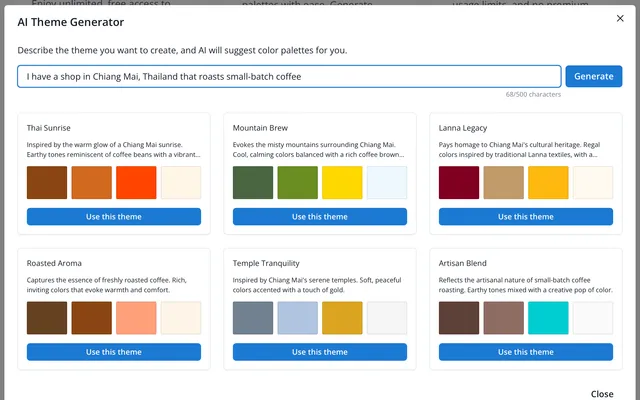Image resolution: width=640 pixels, height=400 pixels.
Task: Pick Mountain Brew yellow swatch
Action: tap(342, 182)
